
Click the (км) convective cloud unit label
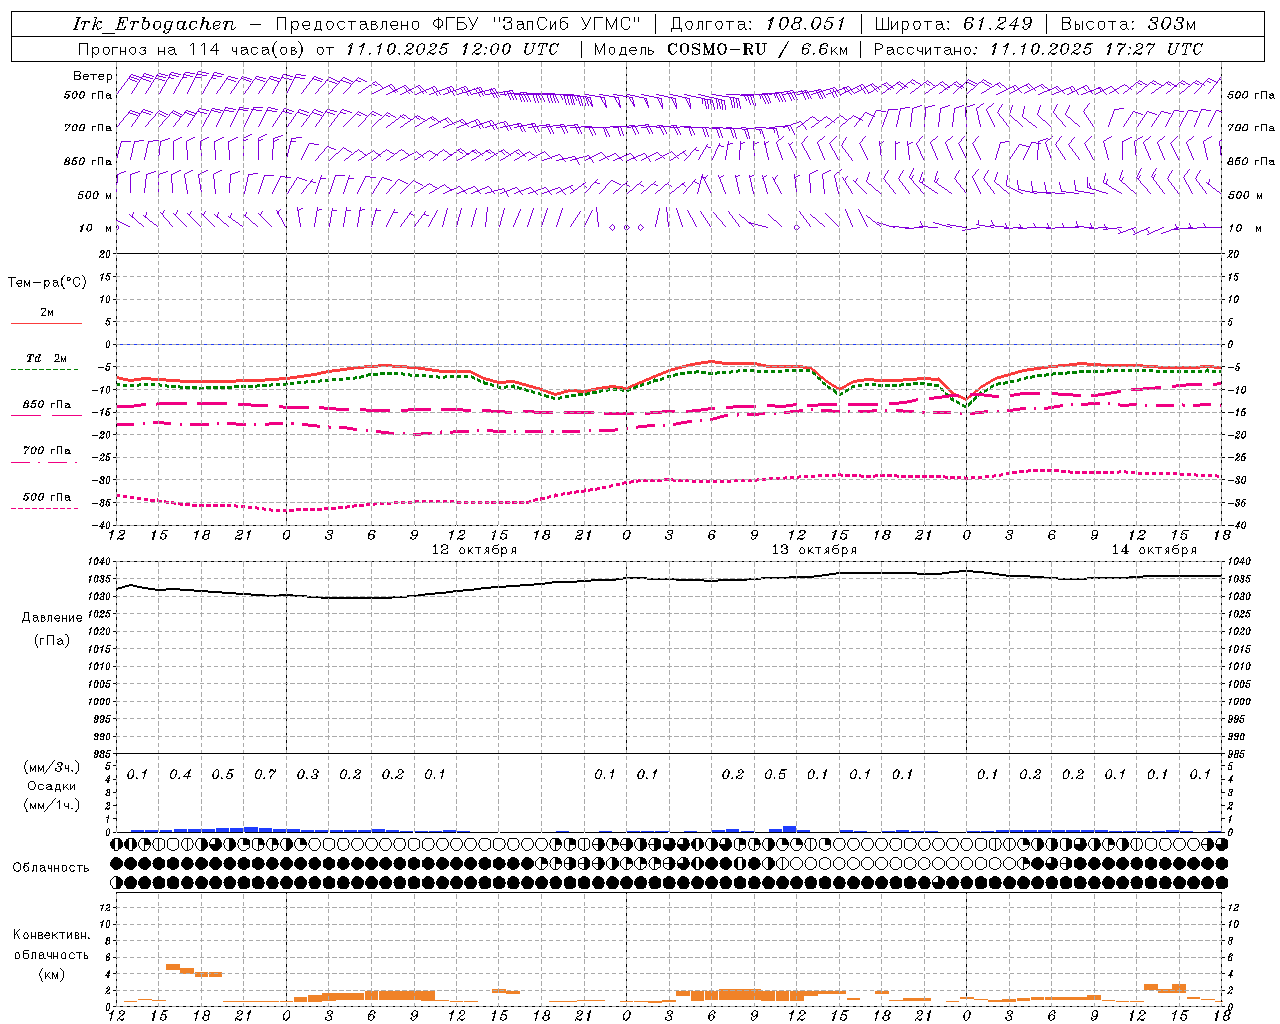pos(51,975)
